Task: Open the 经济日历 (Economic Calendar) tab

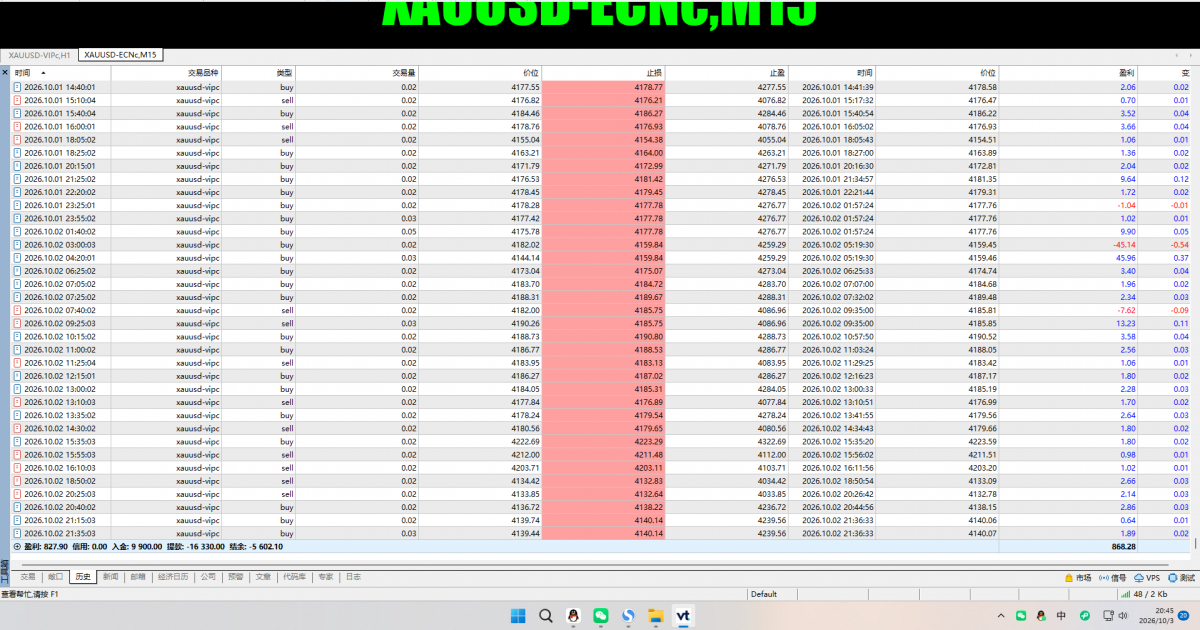Action: pos(173,577)
